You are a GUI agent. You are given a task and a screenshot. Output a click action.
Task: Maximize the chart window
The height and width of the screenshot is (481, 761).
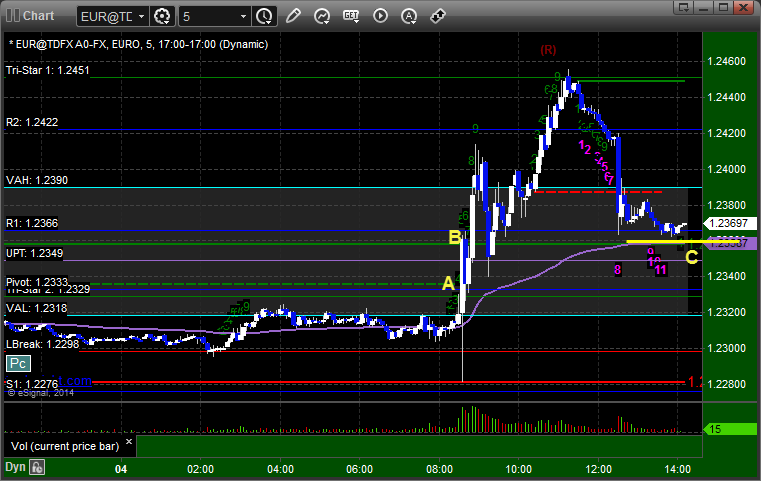(x=724, y=7)
